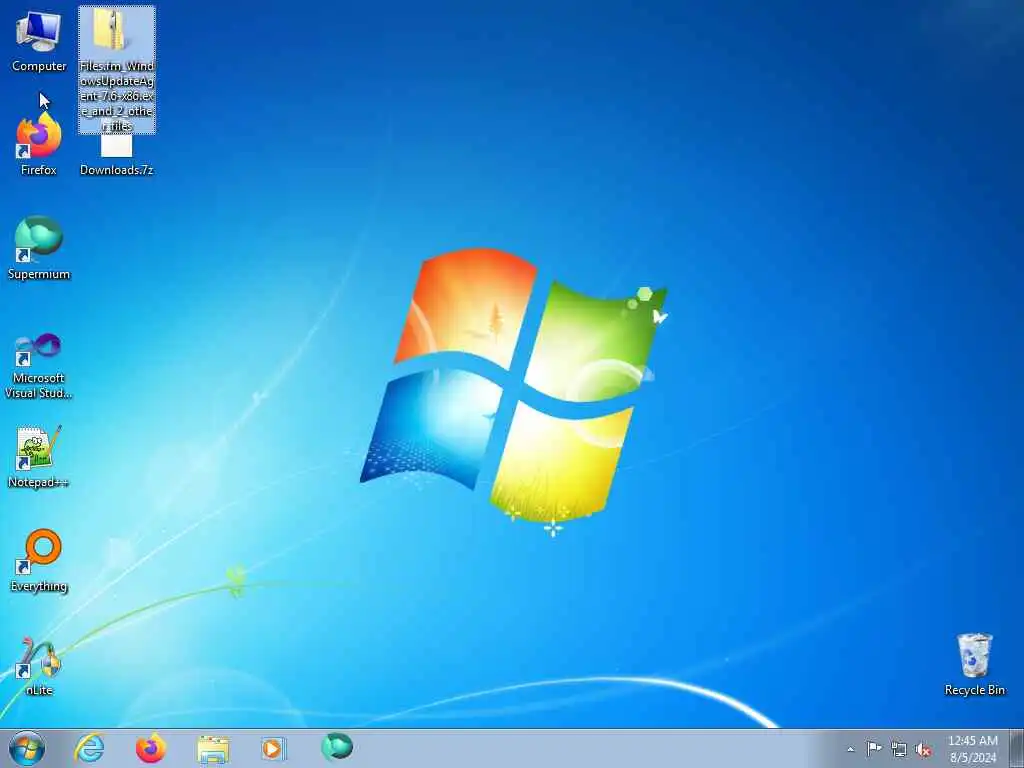Launch Internet Explorer from the taskbar
The height and width of the screenshot is (768, 1024).
(89, 748)
